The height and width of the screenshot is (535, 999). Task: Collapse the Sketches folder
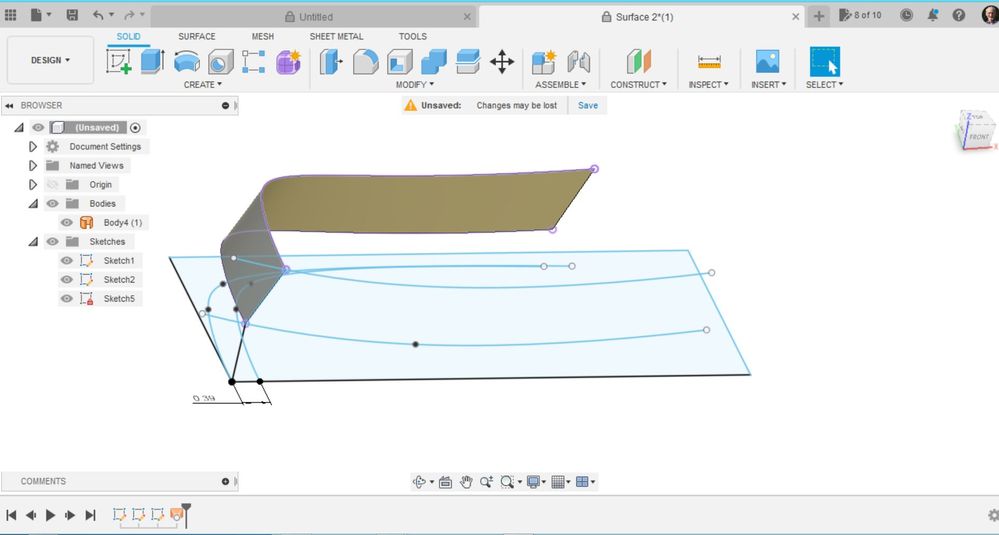coord(33,241)
